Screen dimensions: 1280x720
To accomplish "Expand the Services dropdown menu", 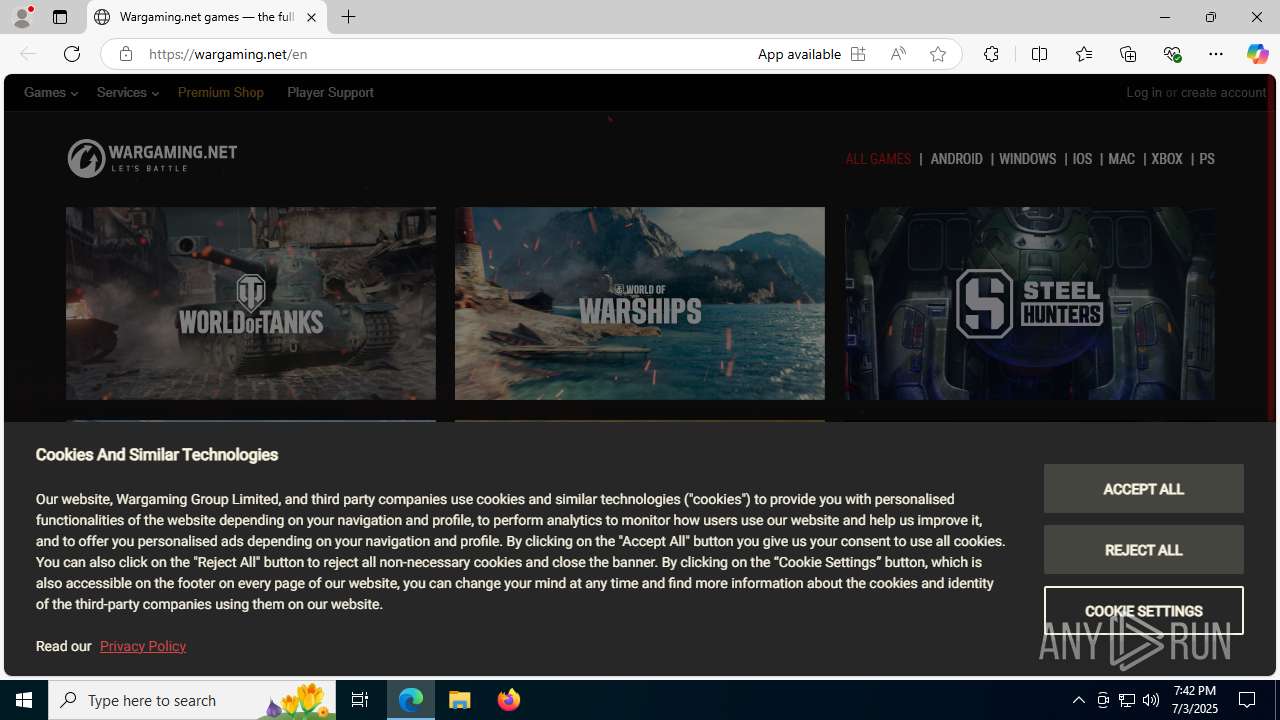I will (x=127, y=92).
